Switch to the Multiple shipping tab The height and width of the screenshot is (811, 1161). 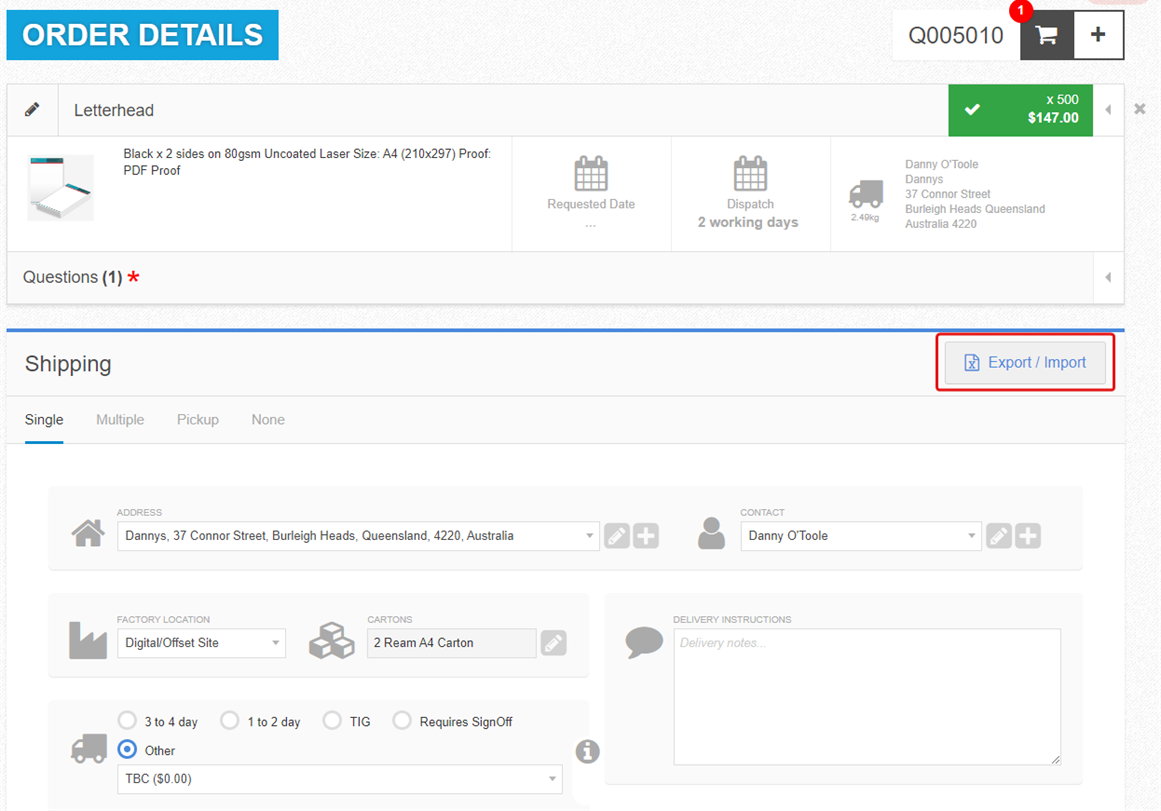click(120, 420)
